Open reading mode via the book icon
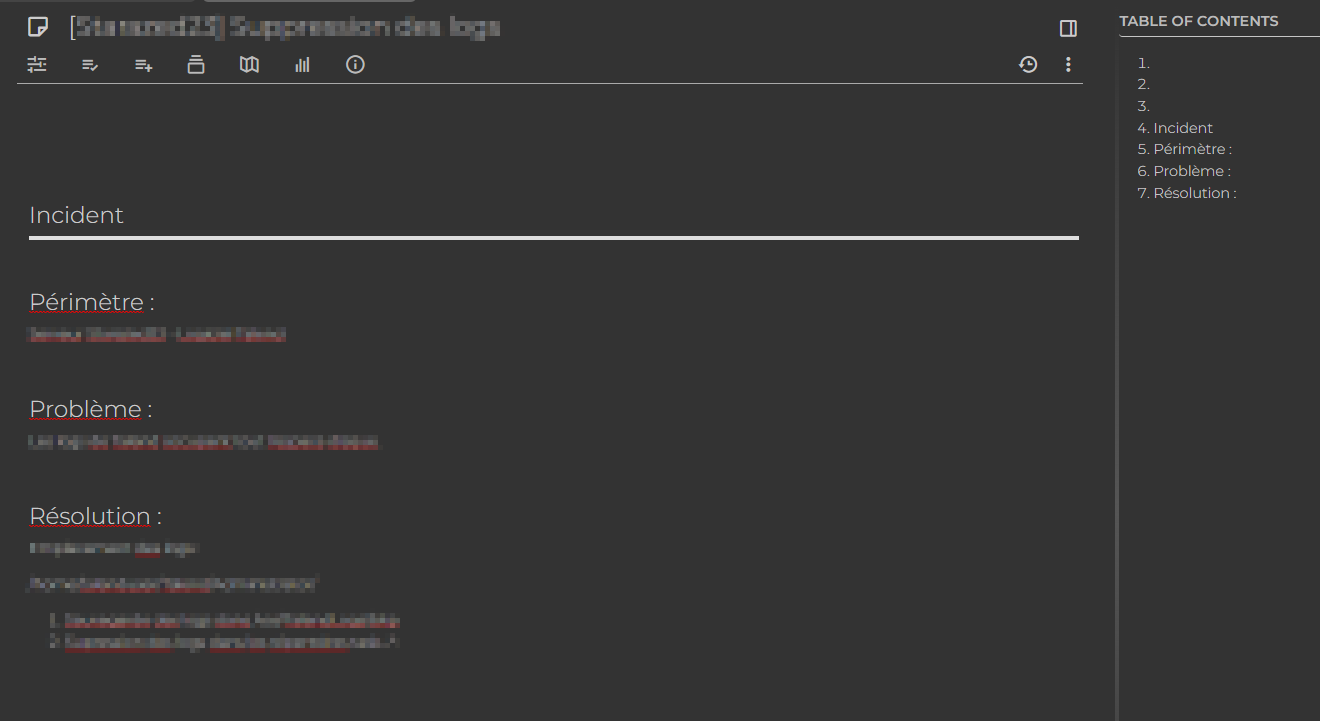 [x=249, y=64]
